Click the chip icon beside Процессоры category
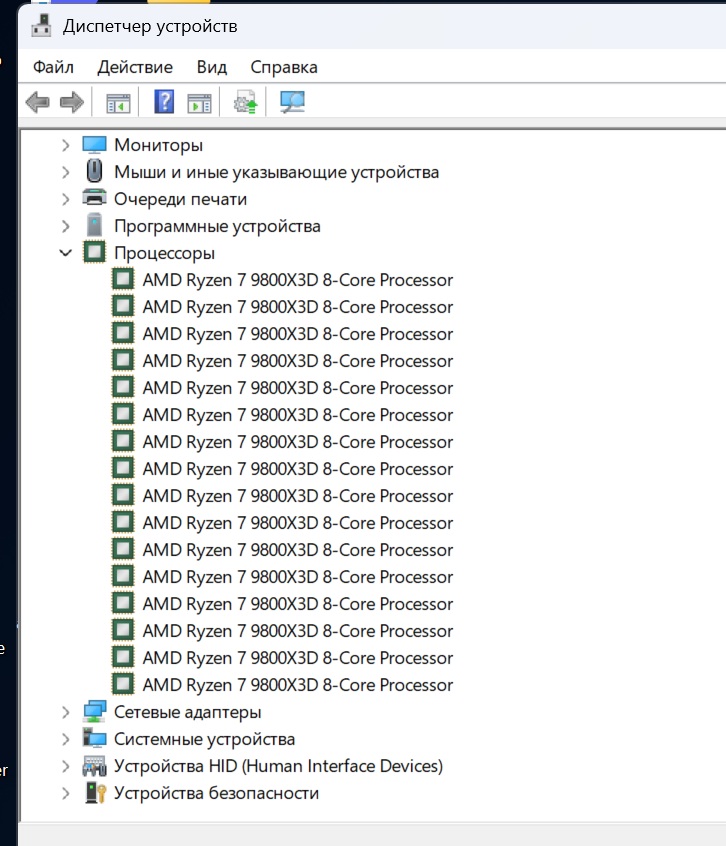 pos(94,252)
